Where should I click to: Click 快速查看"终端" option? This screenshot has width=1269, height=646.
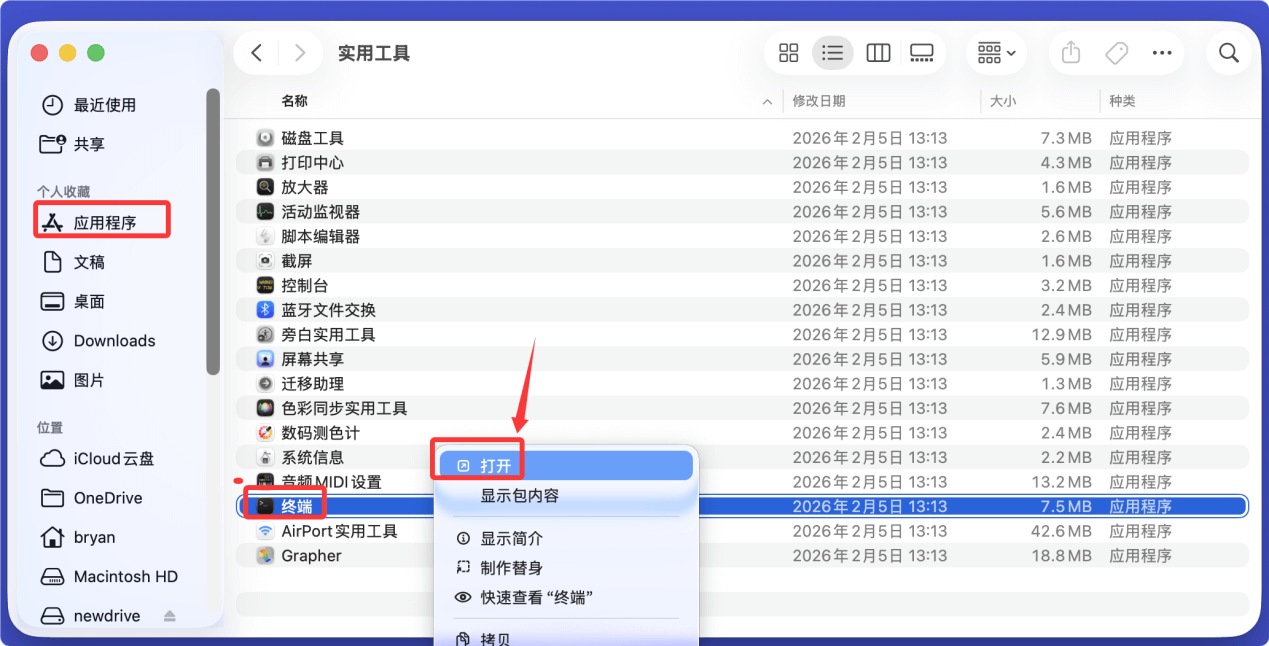(534, 597)
